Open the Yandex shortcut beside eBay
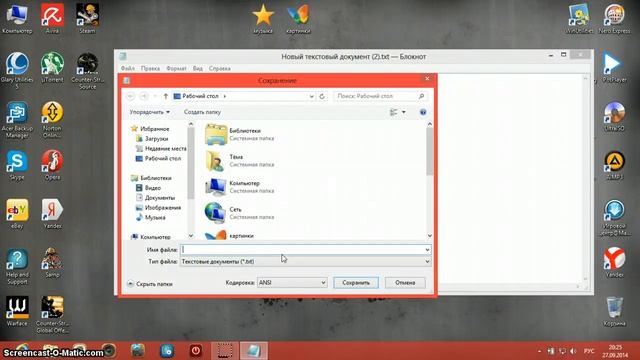 (52, 213)
